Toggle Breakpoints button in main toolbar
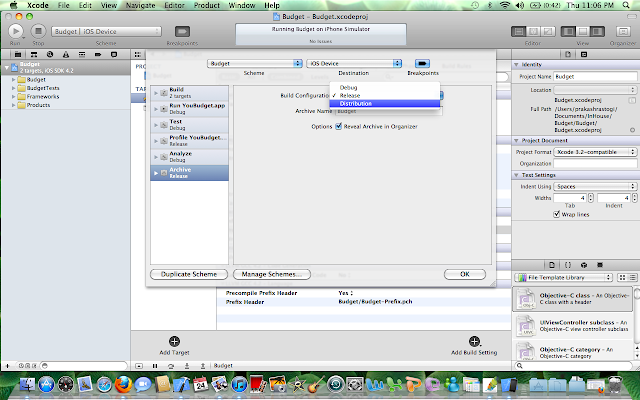The height and width of the screenshot is (400, 640). point(182,31)
